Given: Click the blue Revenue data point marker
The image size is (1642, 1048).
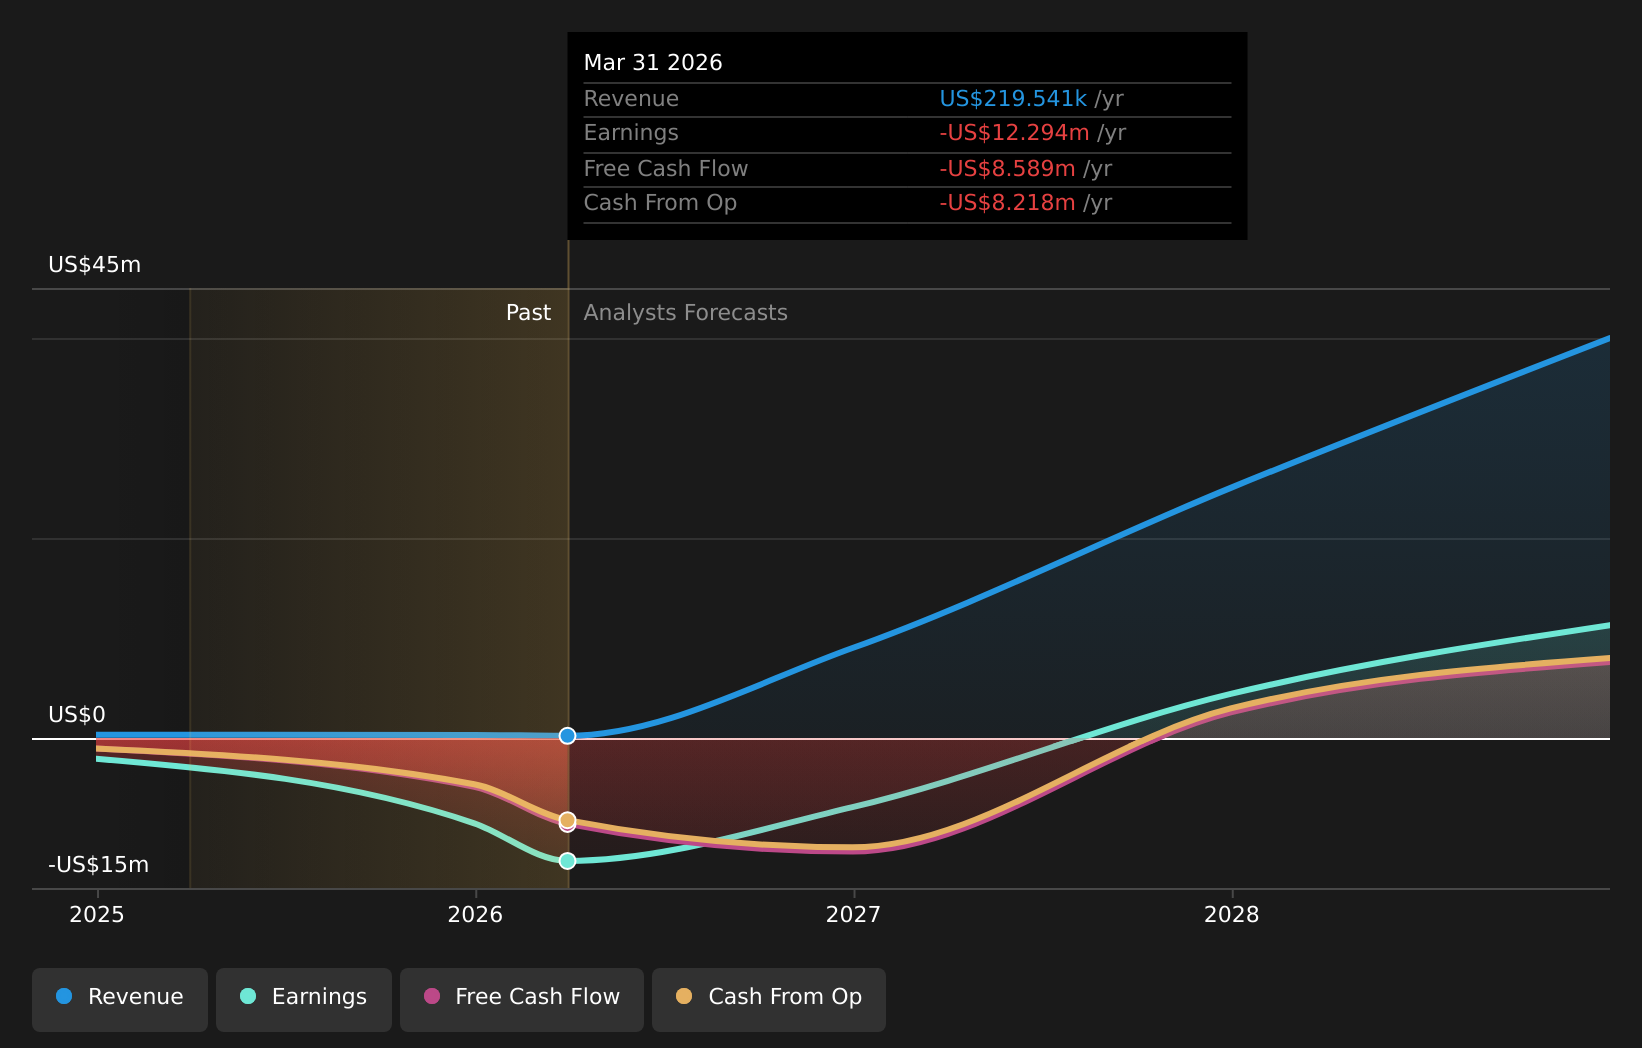Looking at the screenshot, I should click(567, 736).
